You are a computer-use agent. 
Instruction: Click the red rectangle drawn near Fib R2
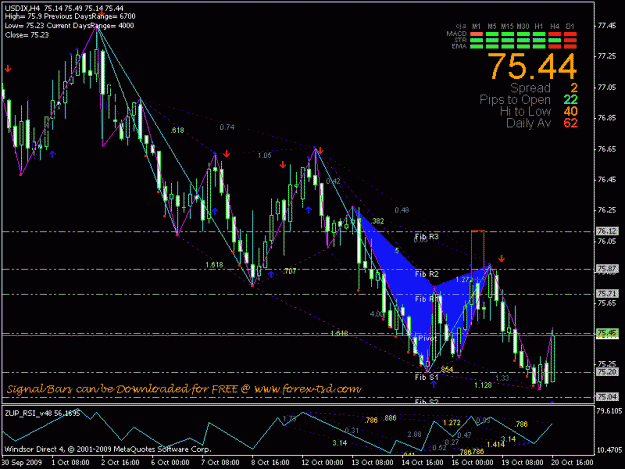pyautogui.click(x=478, y=255)
